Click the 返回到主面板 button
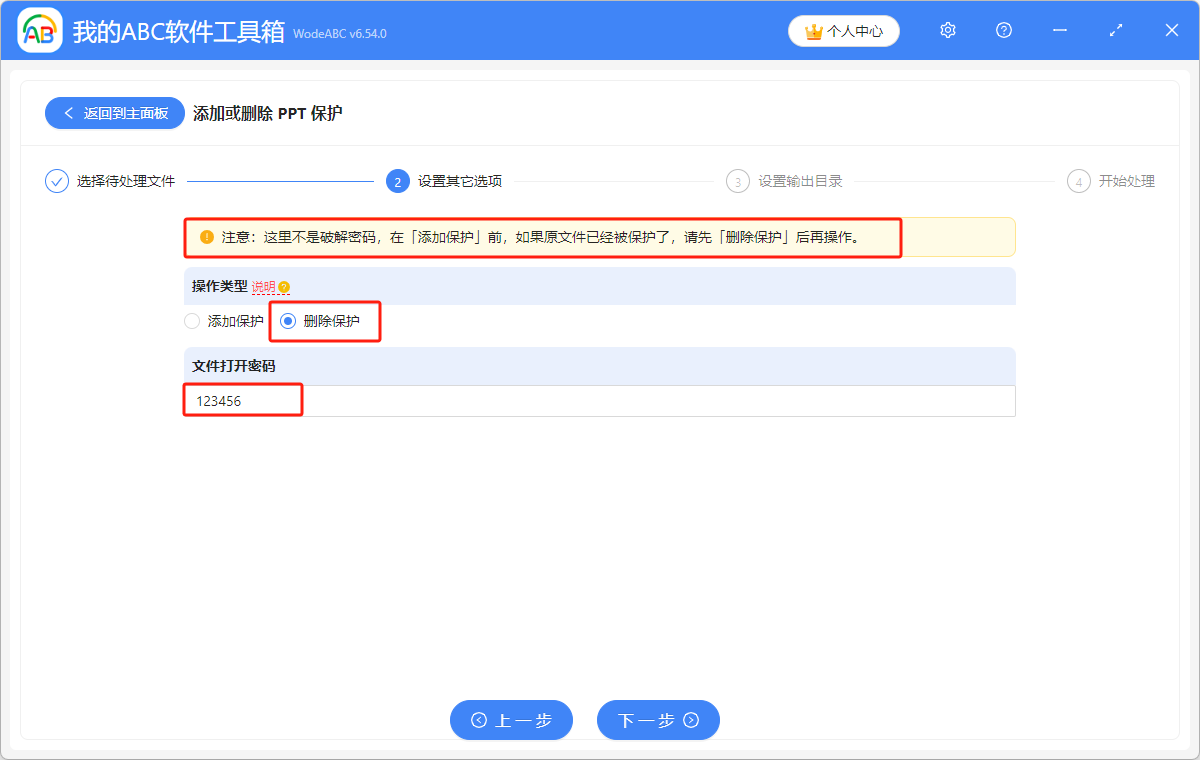Viewport: 1200px width, 760px height. tap(114, 113)
